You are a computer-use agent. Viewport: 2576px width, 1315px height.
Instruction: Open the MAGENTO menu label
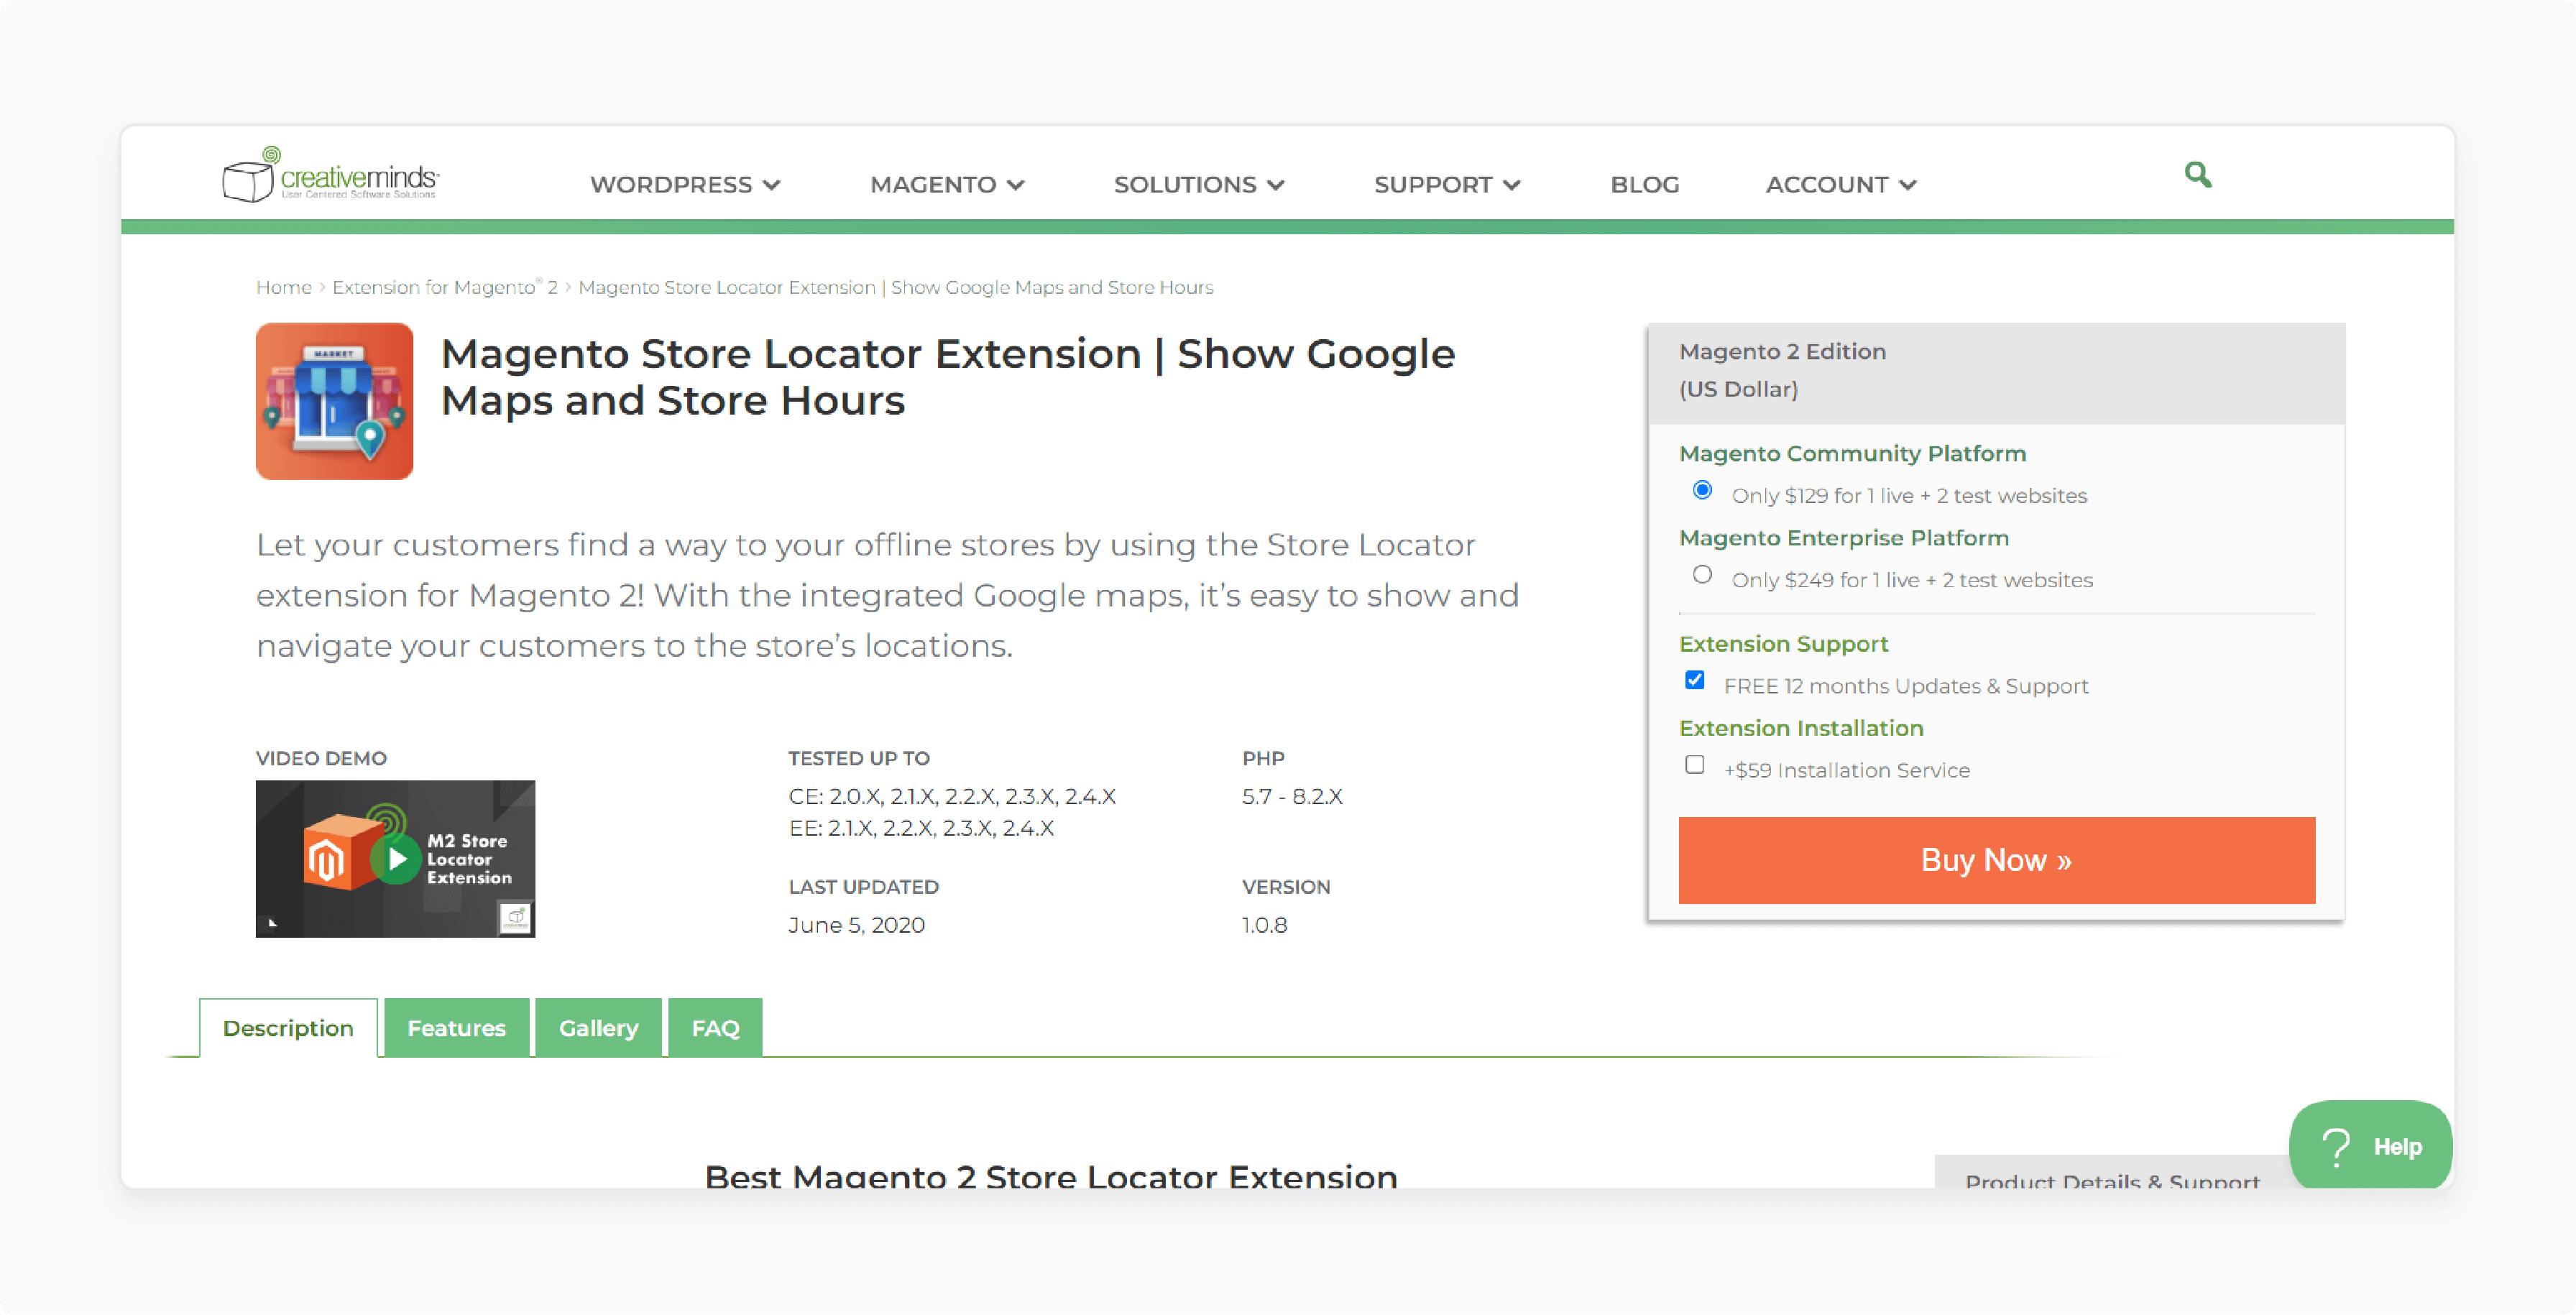pyautogui.click(x=933, y=185)
